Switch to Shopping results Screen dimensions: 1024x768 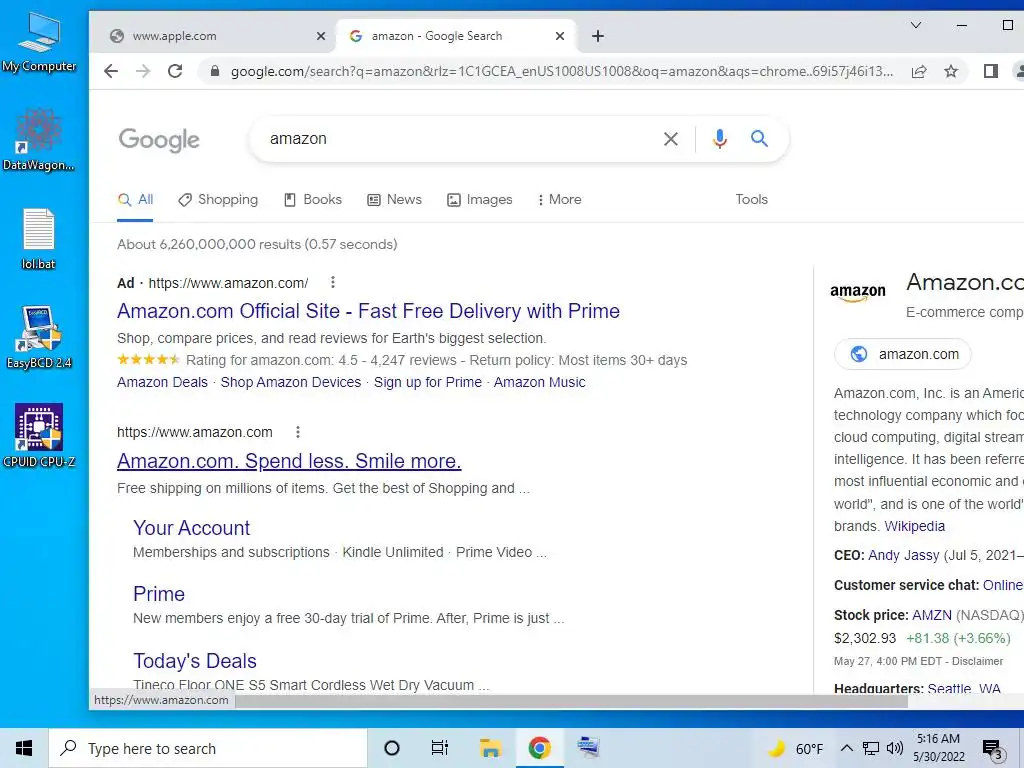[x=218, y=199]
